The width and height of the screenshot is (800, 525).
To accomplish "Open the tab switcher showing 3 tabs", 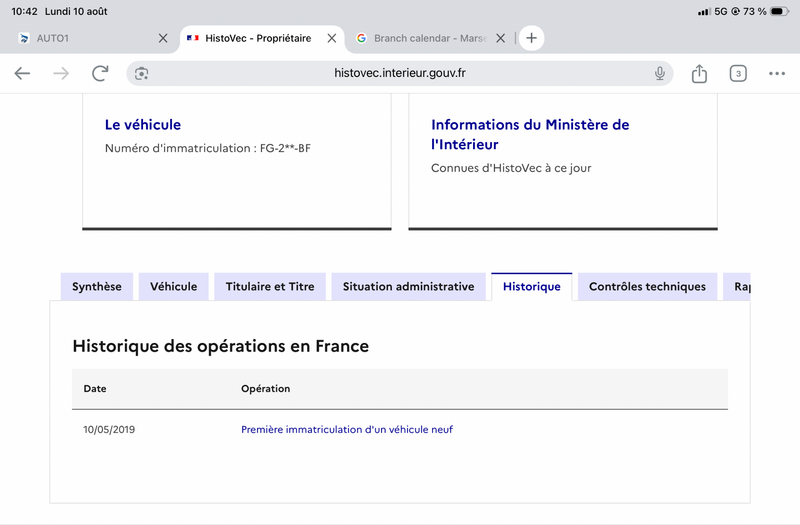I will coord(738,73).
